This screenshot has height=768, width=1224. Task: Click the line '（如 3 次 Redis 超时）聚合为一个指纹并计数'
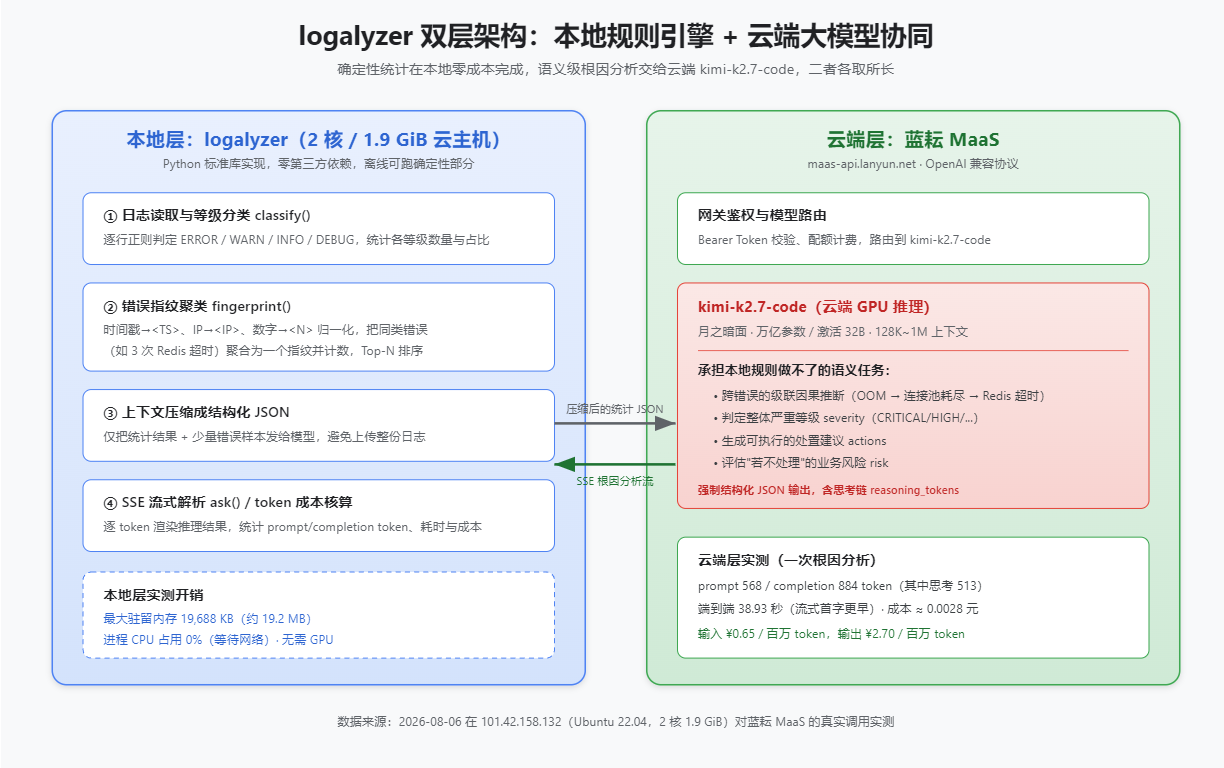(263, 351)
